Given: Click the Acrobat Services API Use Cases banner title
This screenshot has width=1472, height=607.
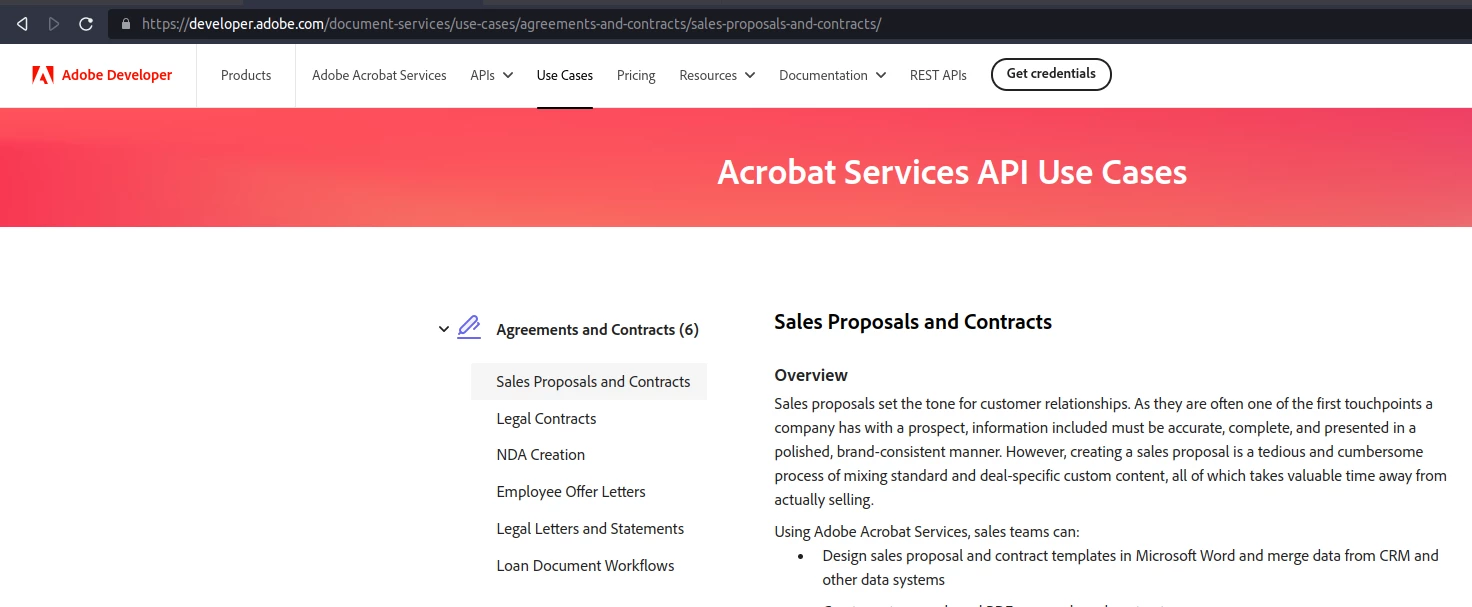Looking at the screenshot, I should point(952,172).
